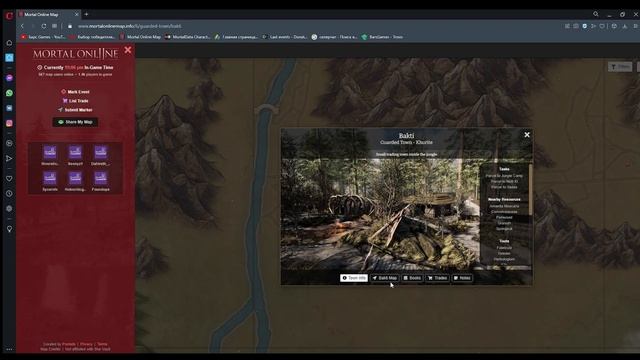Reload the page with the refresh icon
Viewport: 640px width, 360px height.
pyautogui.click(x=44, y=26)
